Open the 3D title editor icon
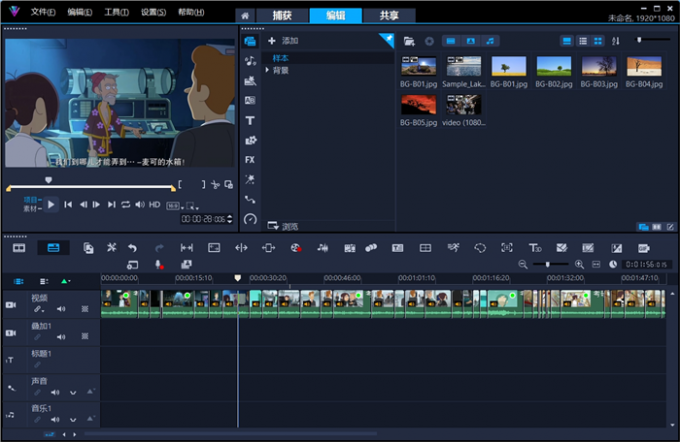The image size is (680, 442). pos(535,248)
